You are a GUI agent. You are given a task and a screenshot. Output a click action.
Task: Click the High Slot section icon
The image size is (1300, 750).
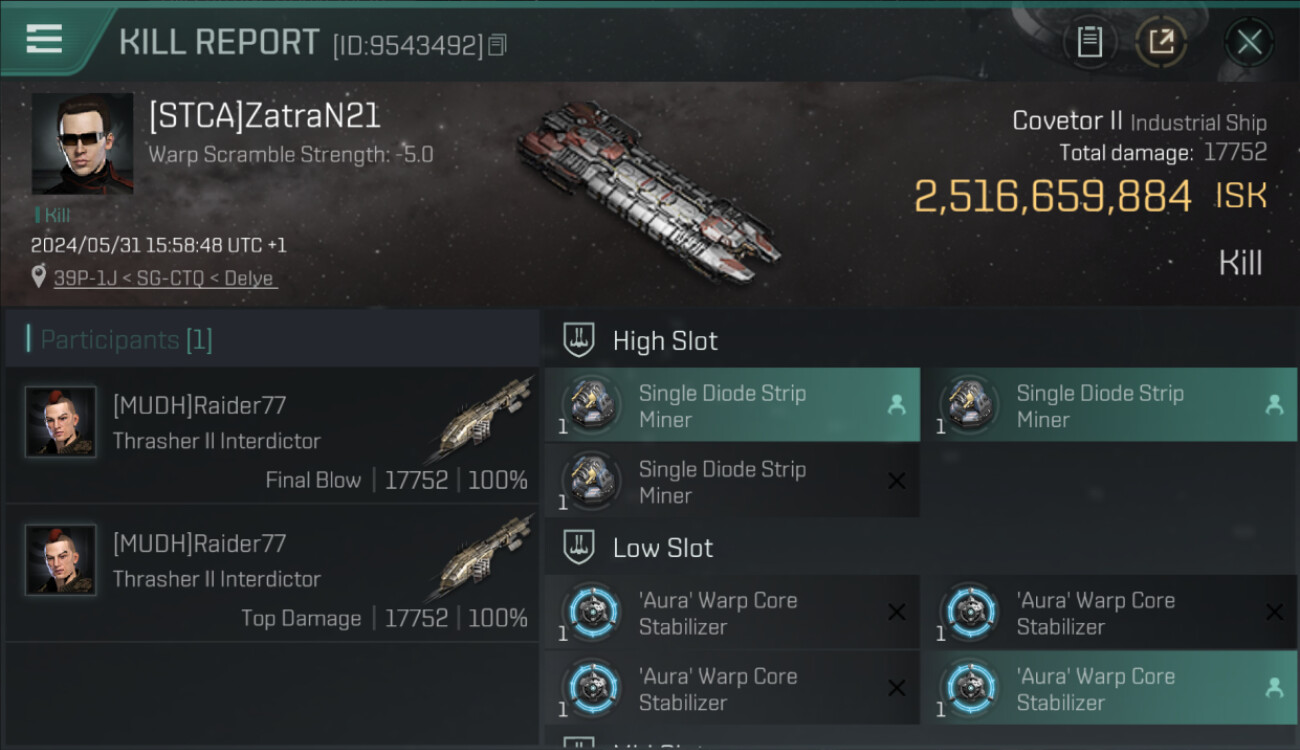(x=580, y=340)
